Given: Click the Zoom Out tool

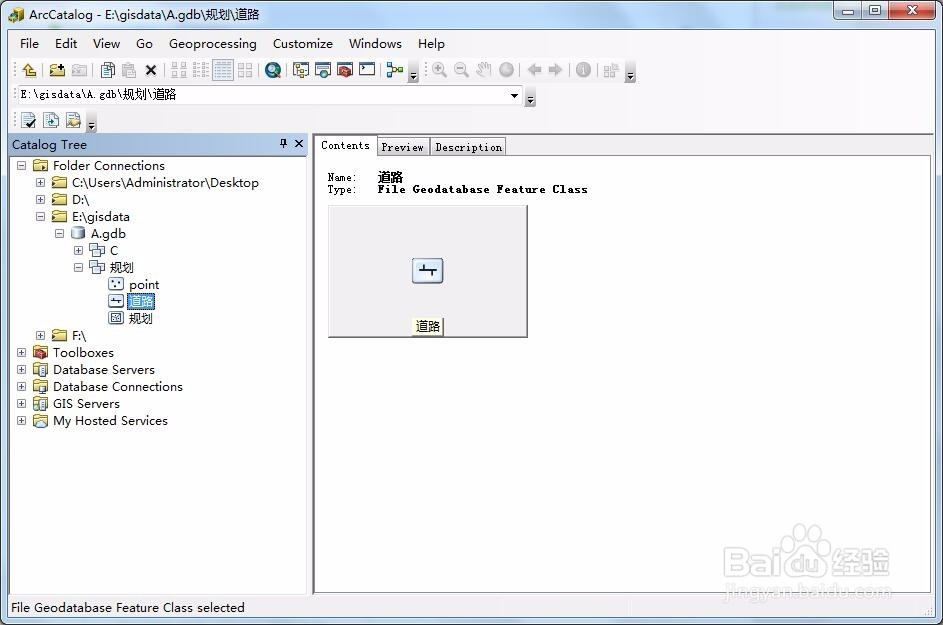Looking at the screenshot, I should click(x=461, y=70).
